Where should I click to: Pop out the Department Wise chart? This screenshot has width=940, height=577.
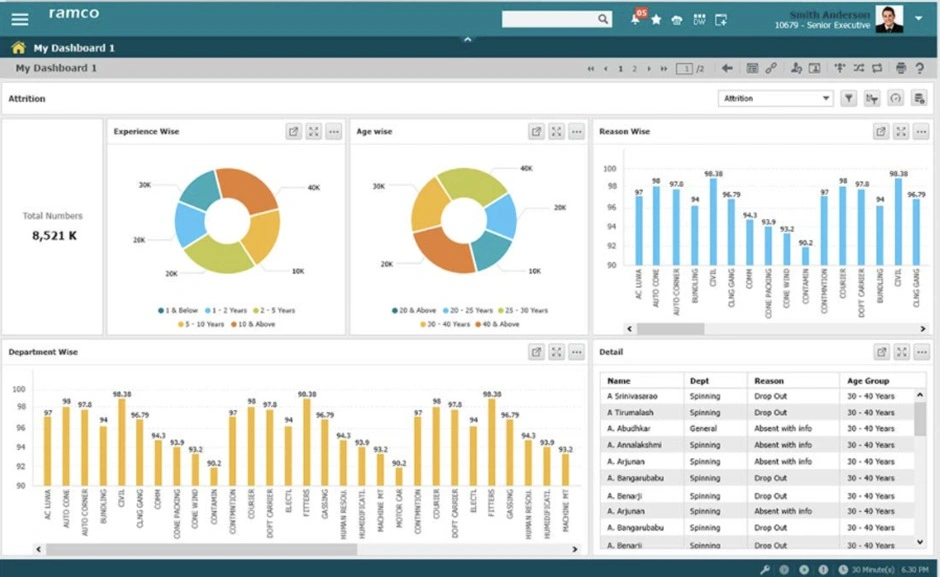[536, 352]
